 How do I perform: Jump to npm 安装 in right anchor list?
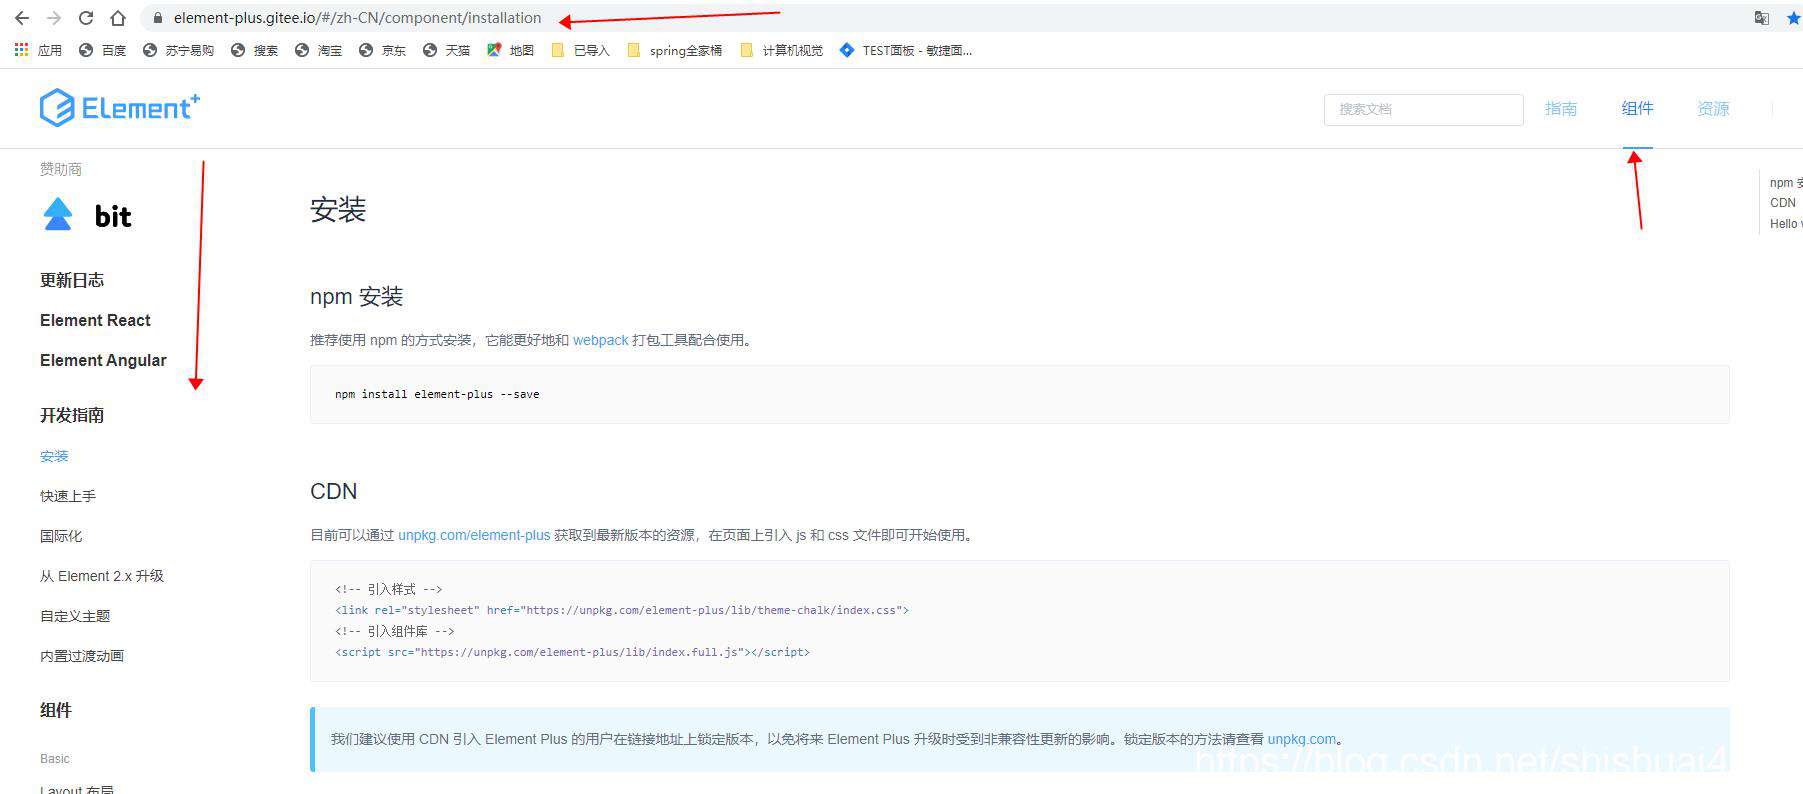(x=1786, y=182)
